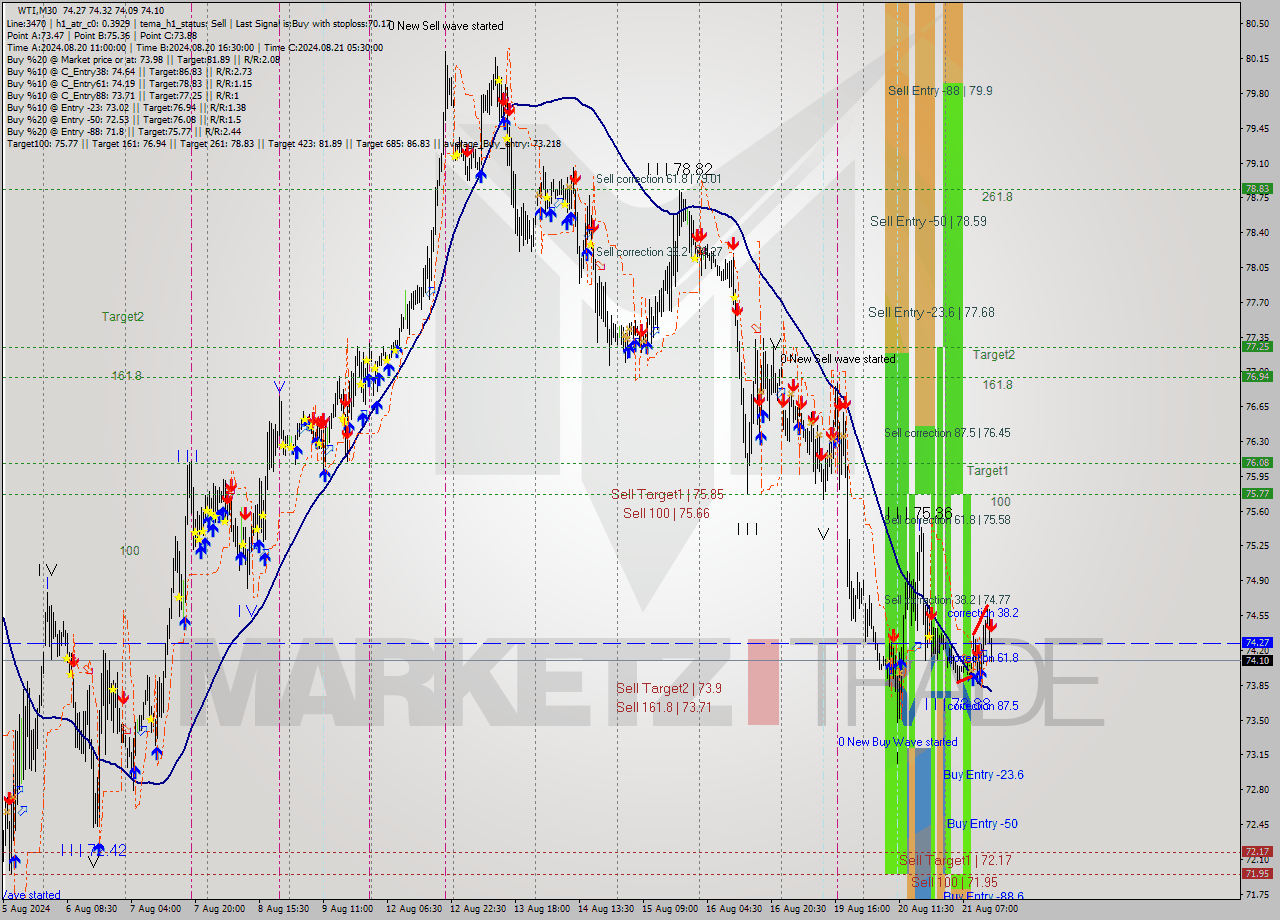1280x920 pixels.
Task: Click the 79.10 price scale value
Action: [1257, 163]
